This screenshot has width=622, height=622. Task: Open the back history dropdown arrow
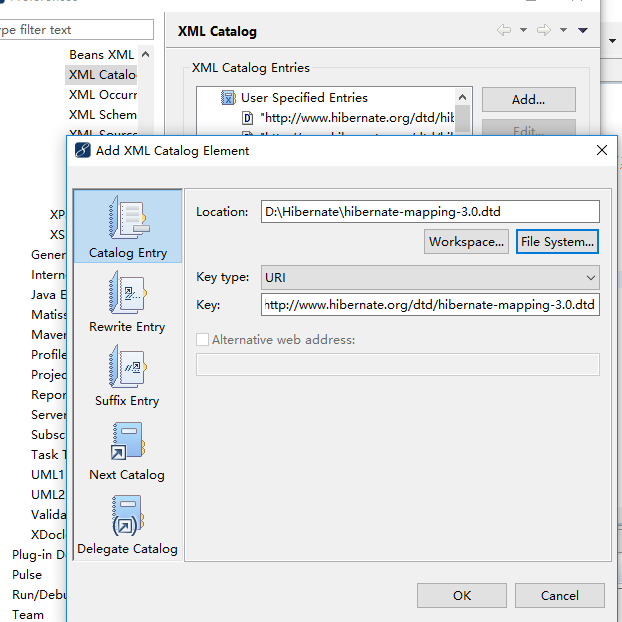[x=523, y=30]
